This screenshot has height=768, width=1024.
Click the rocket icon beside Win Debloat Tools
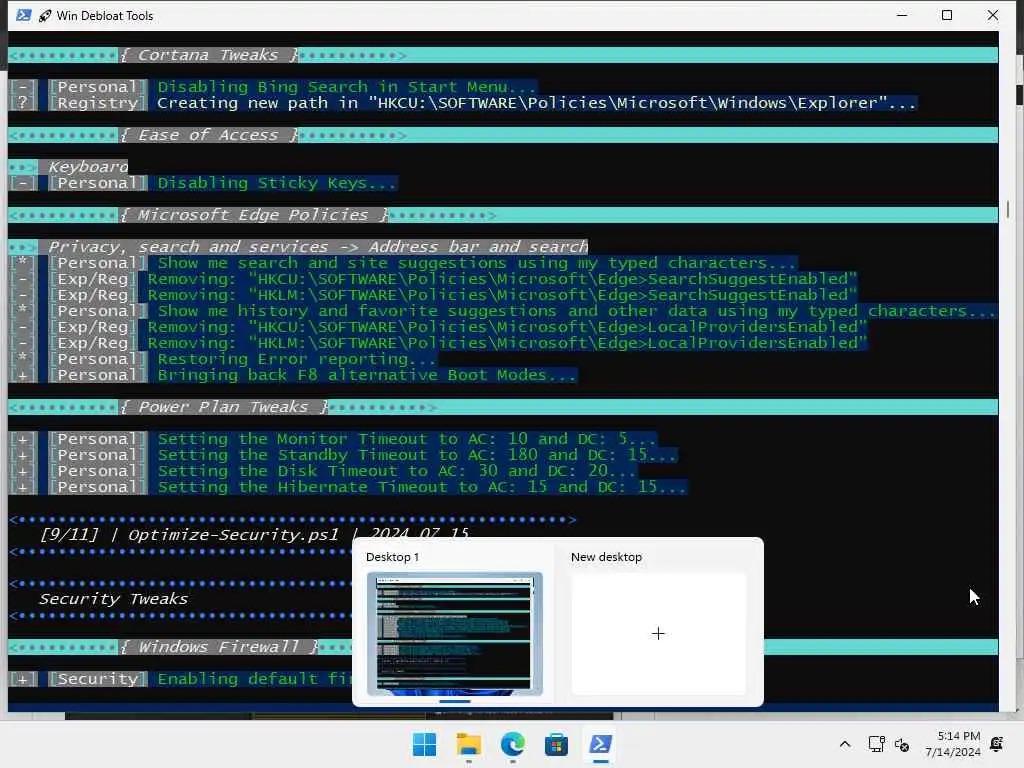tap(44, 16)
